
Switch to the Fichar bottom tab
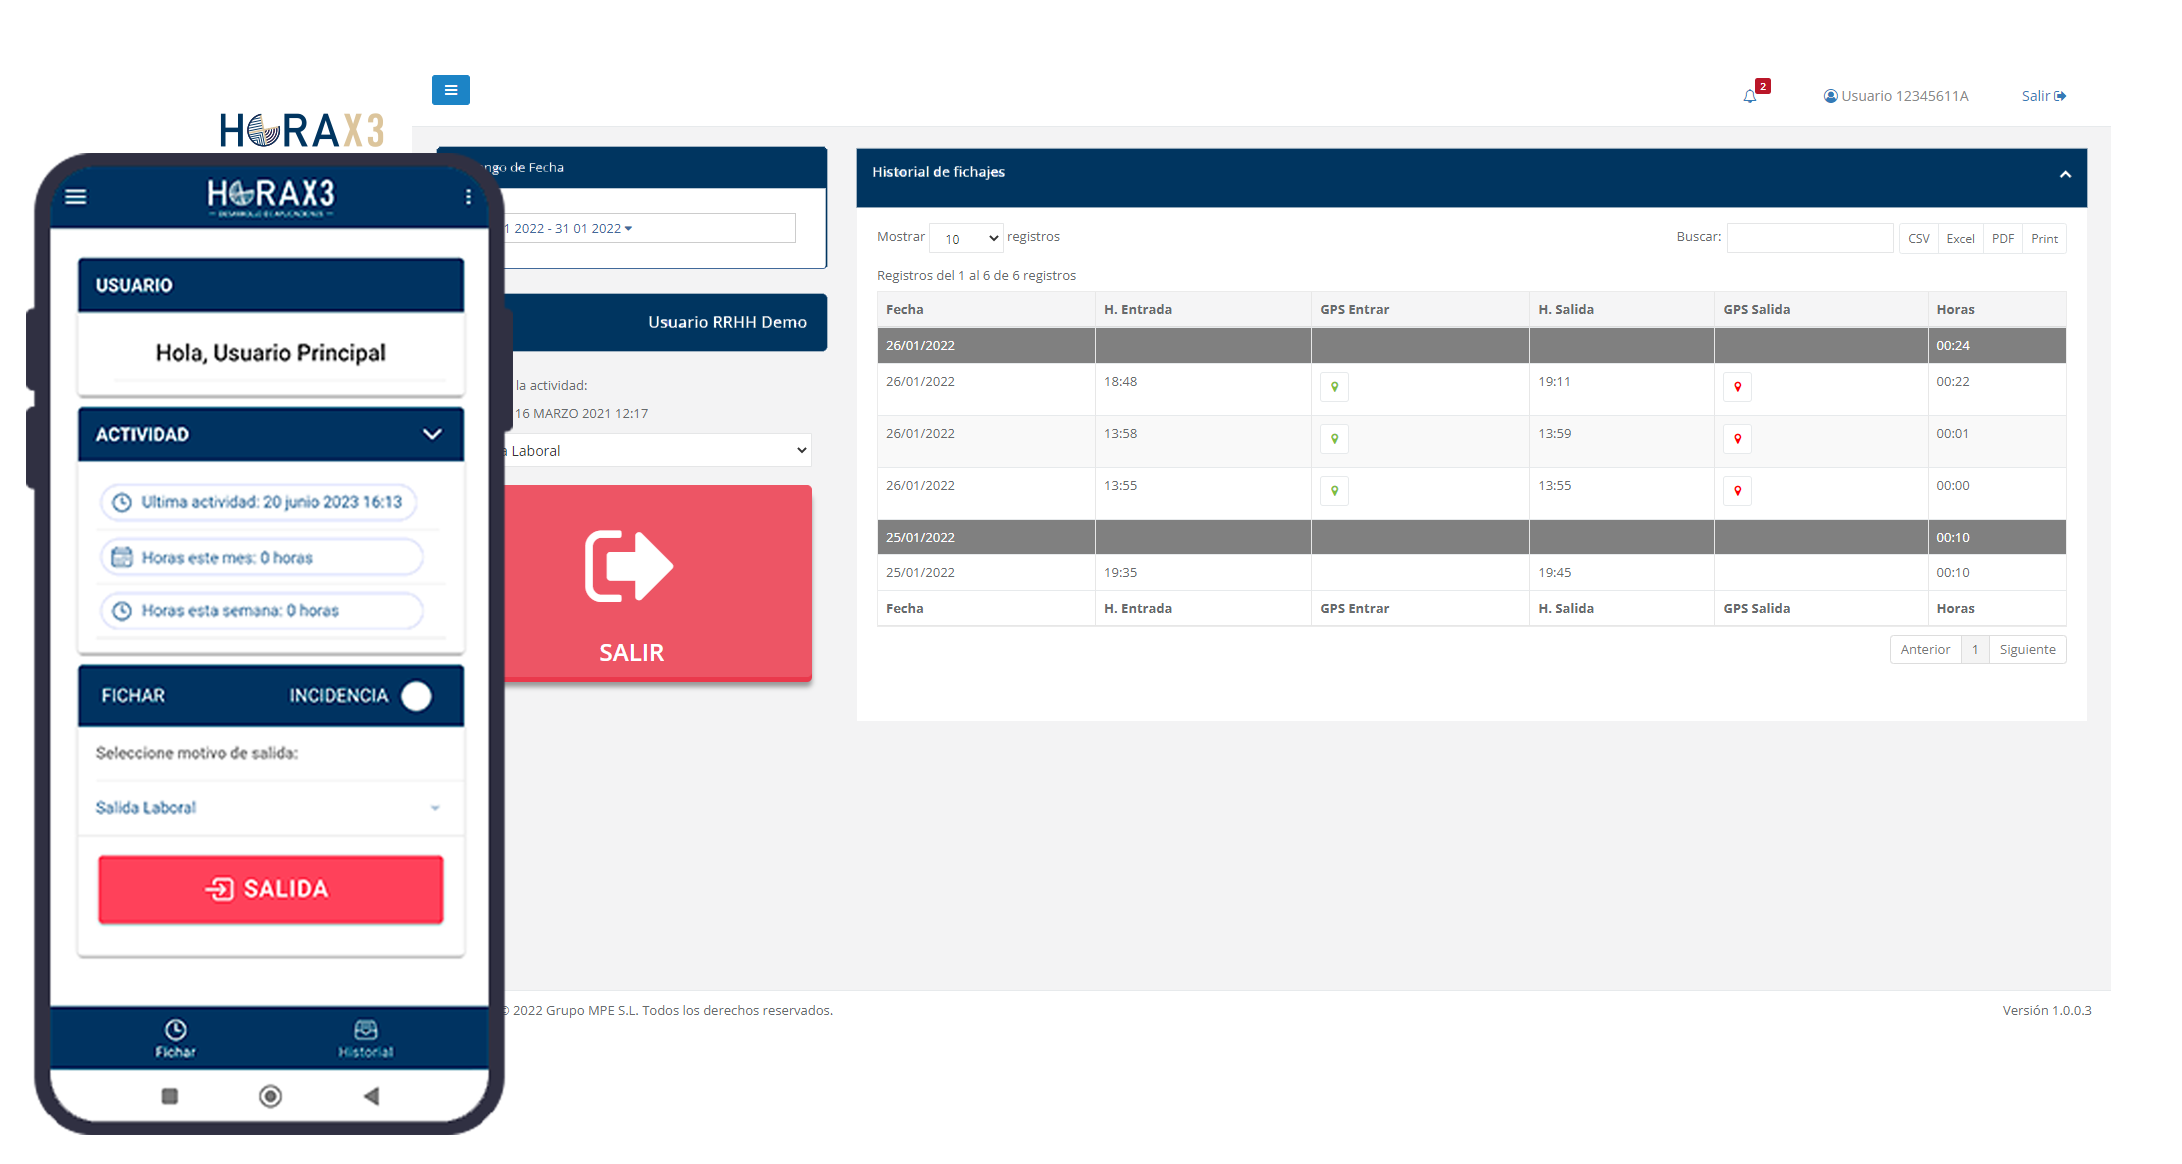(x=175, y=1038)
